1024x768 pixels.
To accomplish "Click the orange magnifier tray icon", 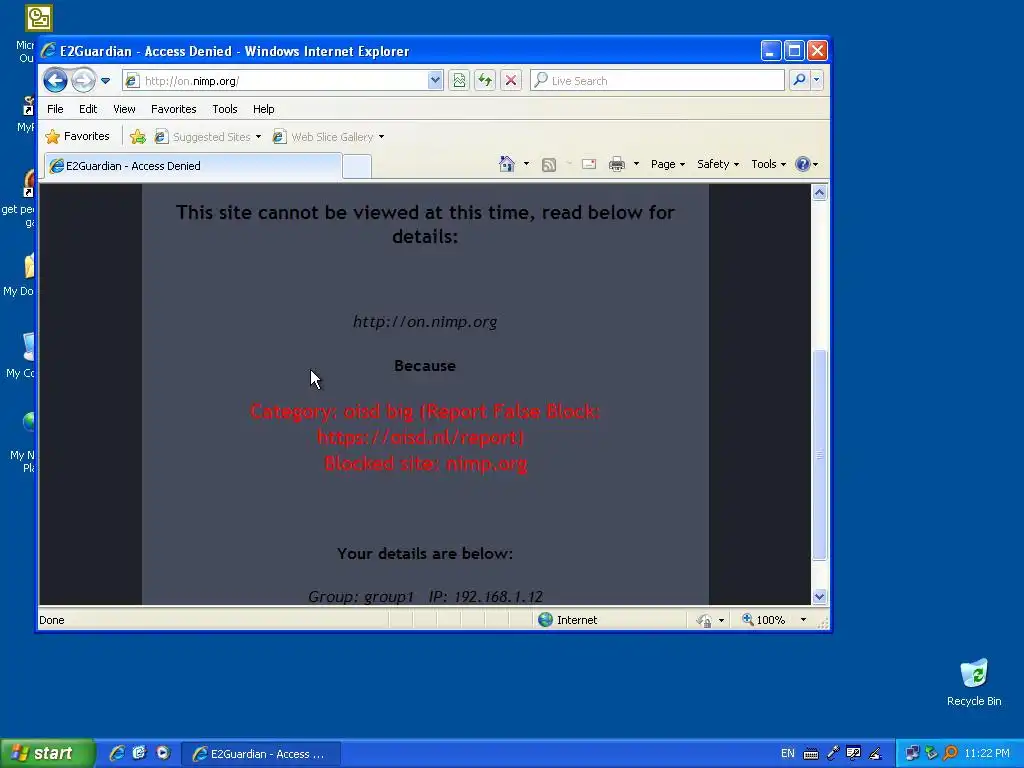I will [950, 754].
